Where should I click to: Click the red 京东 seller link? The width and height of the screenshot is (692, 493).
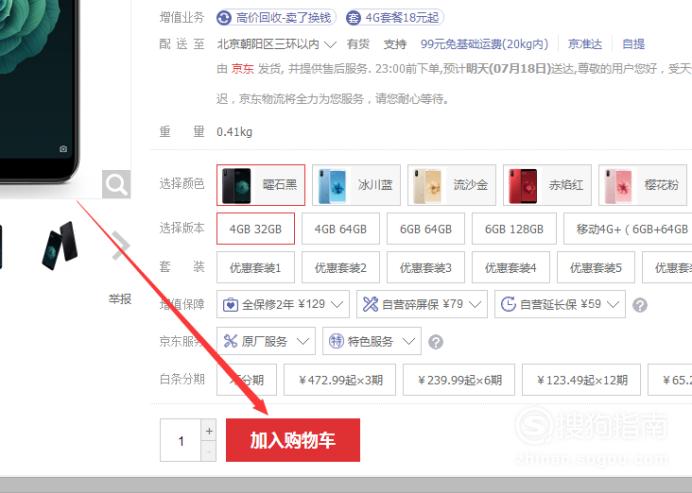242,69
